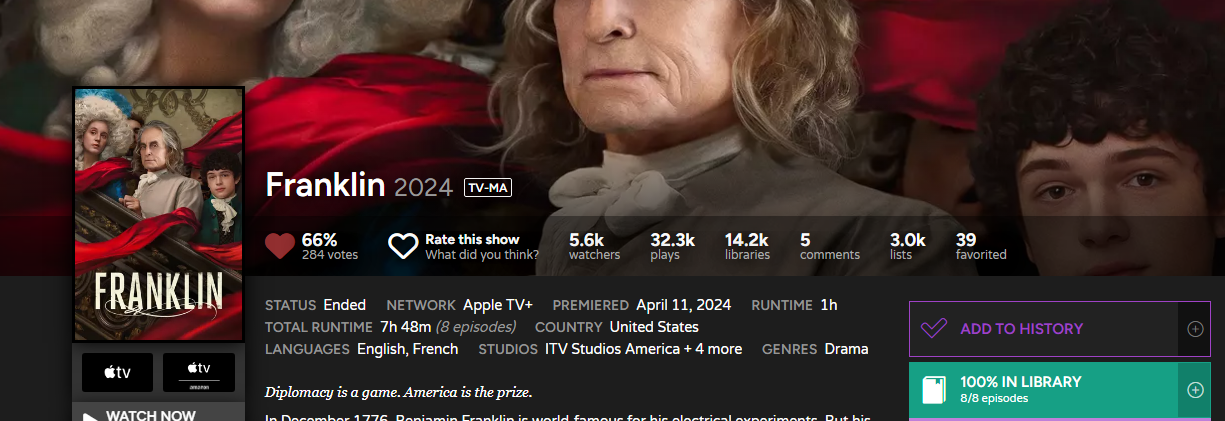Show more studios via '+ 4 more'

[712, 349]
